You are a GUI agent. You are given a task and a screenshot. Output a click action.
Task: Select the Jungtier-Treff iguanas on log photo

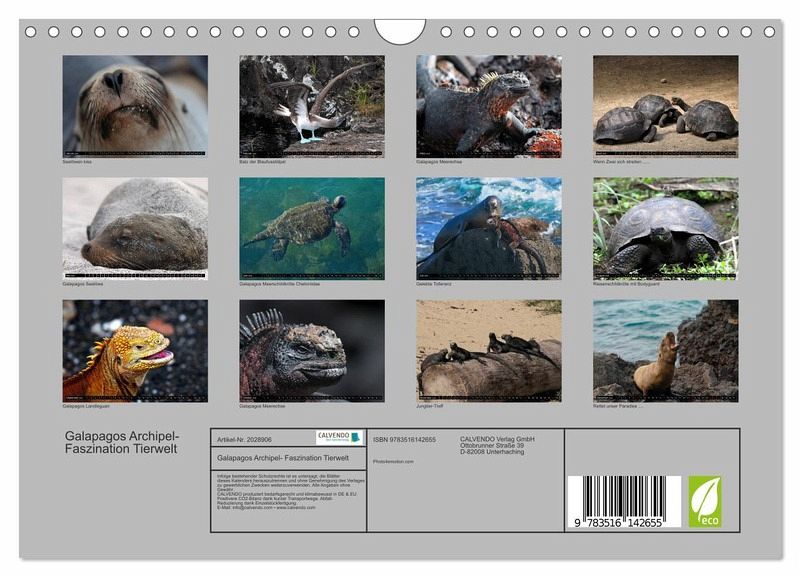[x=488, y=350]
